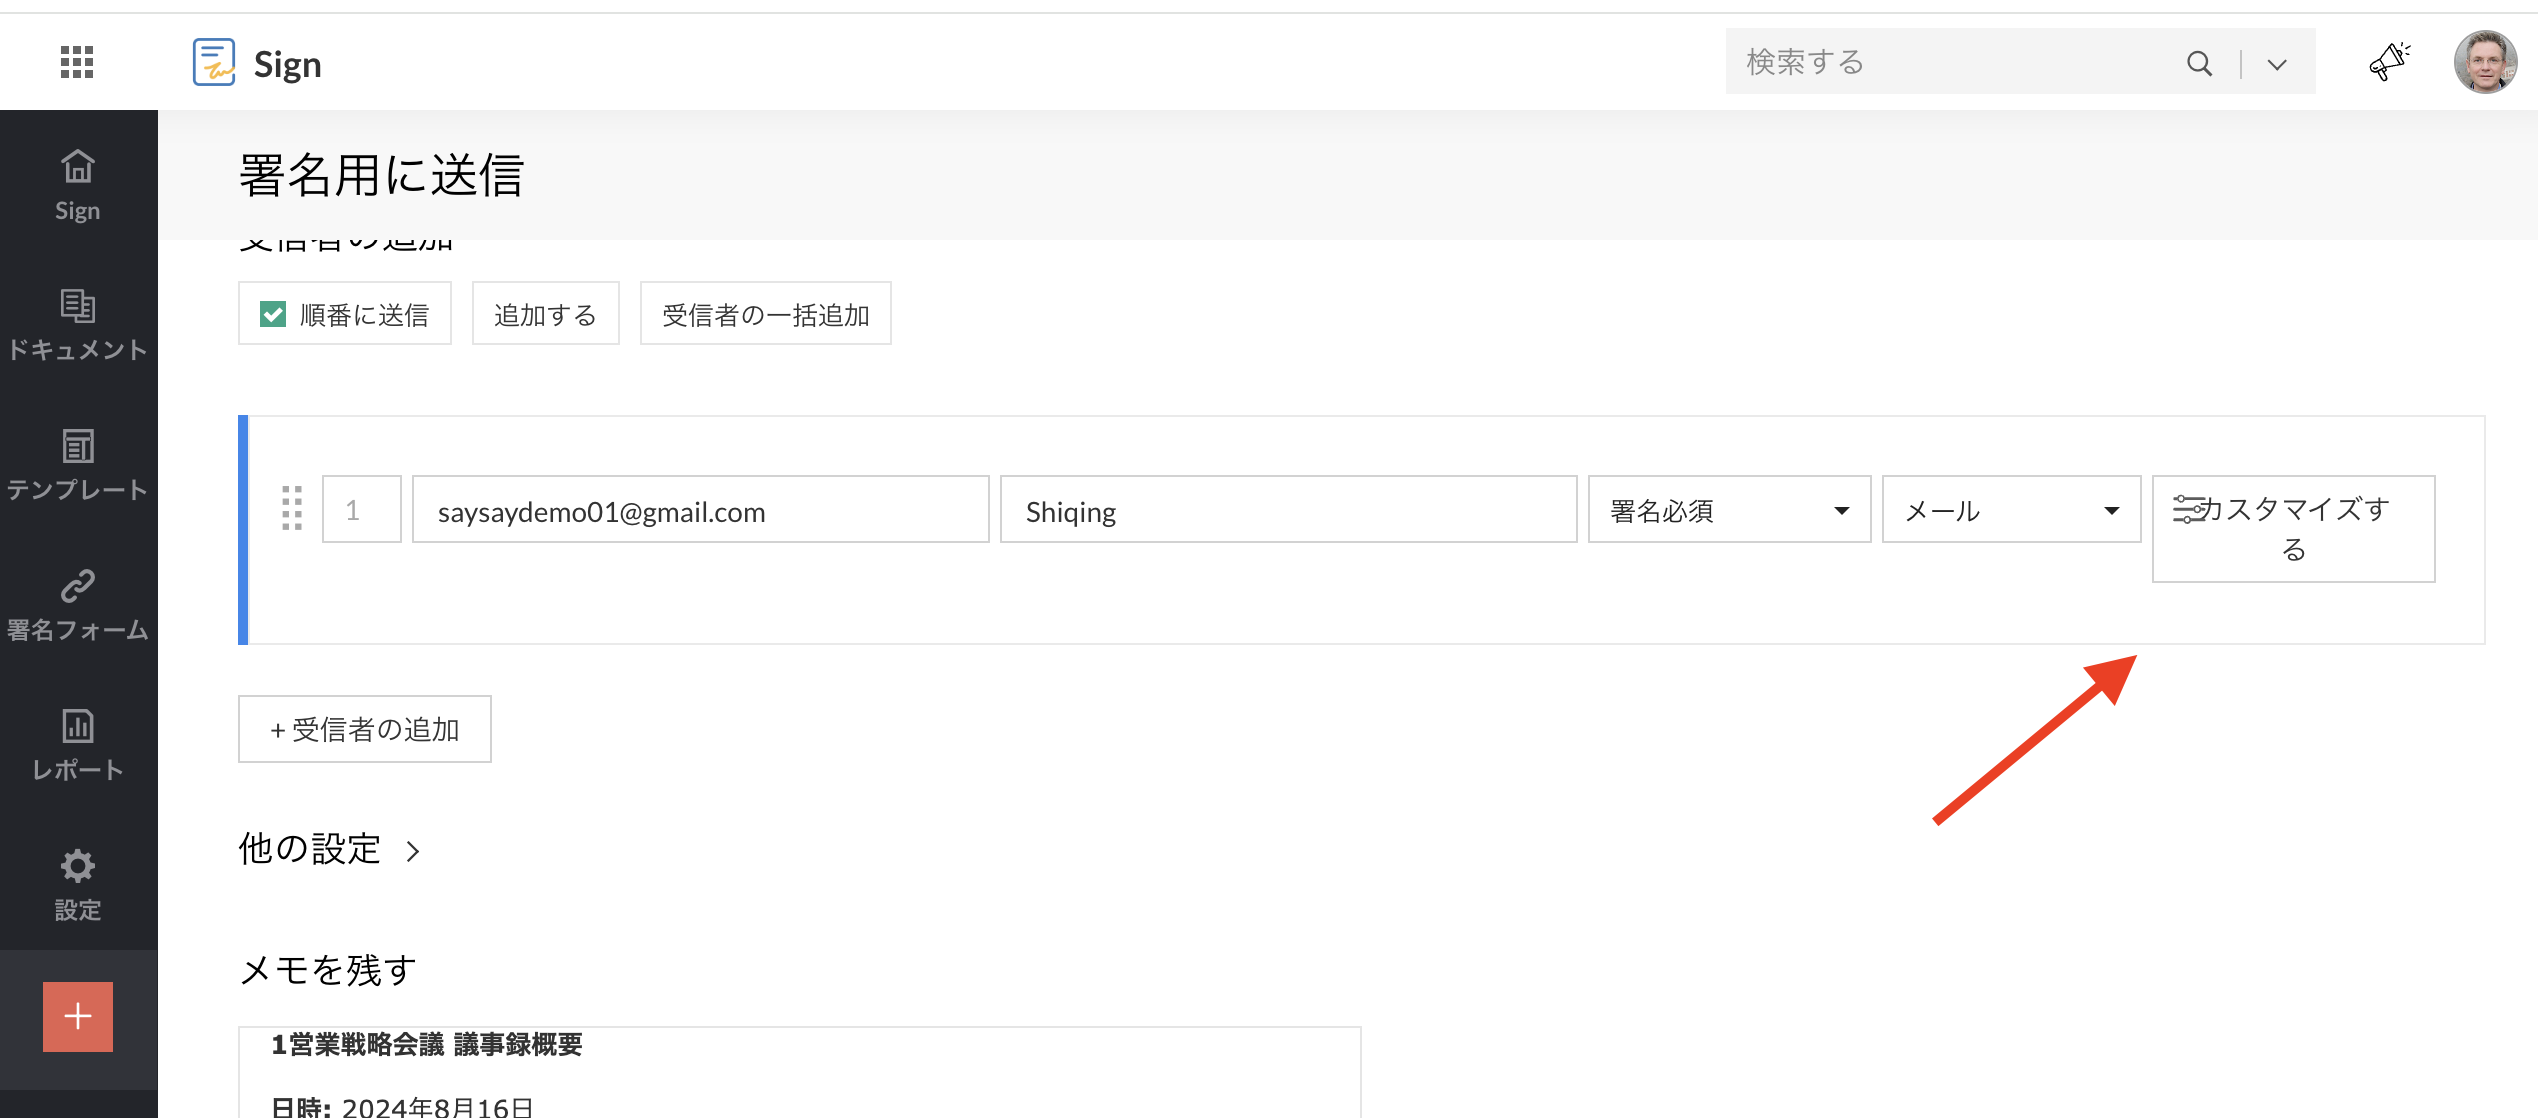Click the recipient email input field
Viewport: 2538px width, 1118px height.
point(700,510)
